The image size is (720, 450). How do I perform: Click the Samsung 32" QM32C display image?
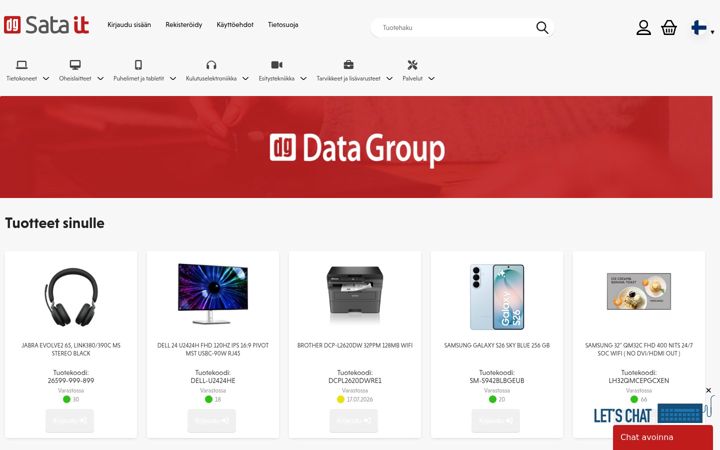[x=639, y=291]
